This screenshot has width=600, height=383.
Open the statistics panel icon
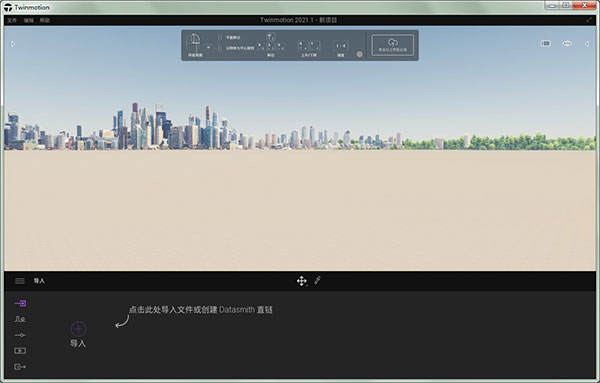point(546,44)
